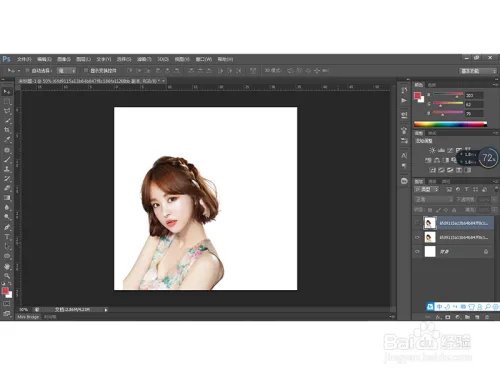Viewport: 500px width, 375px height.
Task: Open the History panel icon
Action: pos(404,90)
